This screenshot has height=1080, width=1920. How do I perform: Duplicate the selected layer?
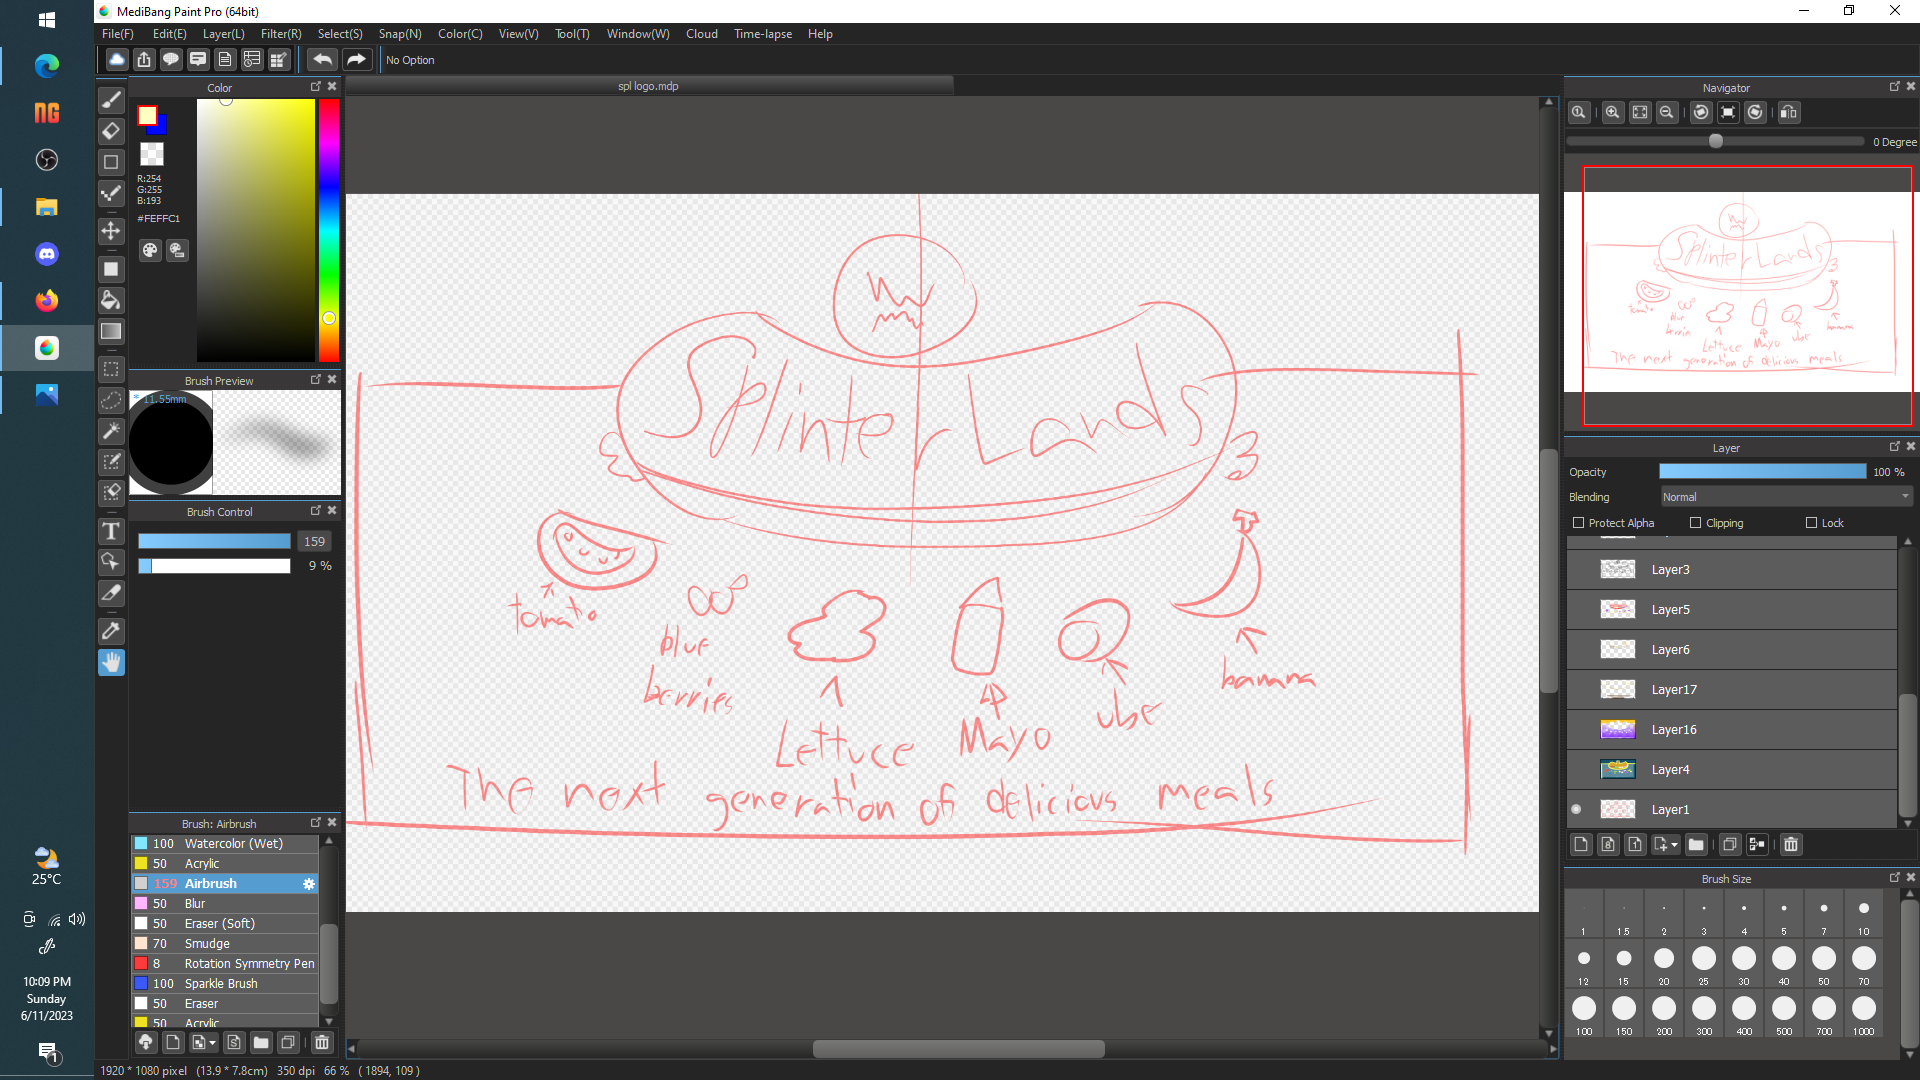click(x=1730, y=845)
